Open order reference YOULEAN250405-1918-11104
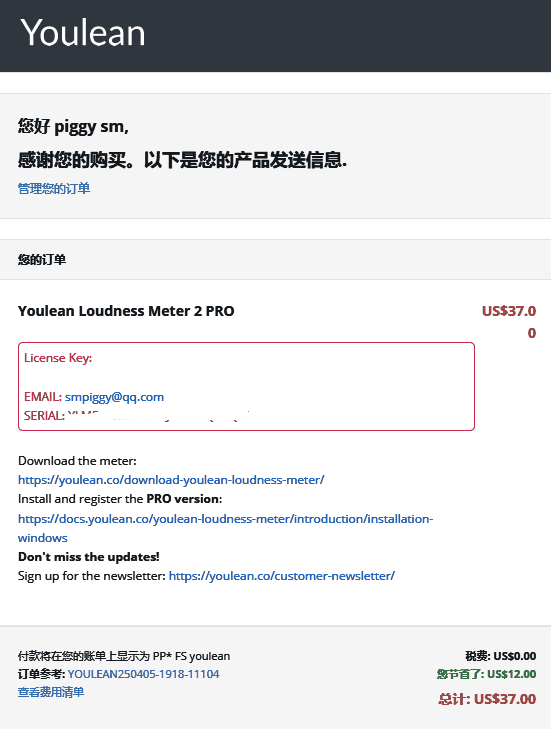This screenshot has width=551, height=729. click(143, 674)
